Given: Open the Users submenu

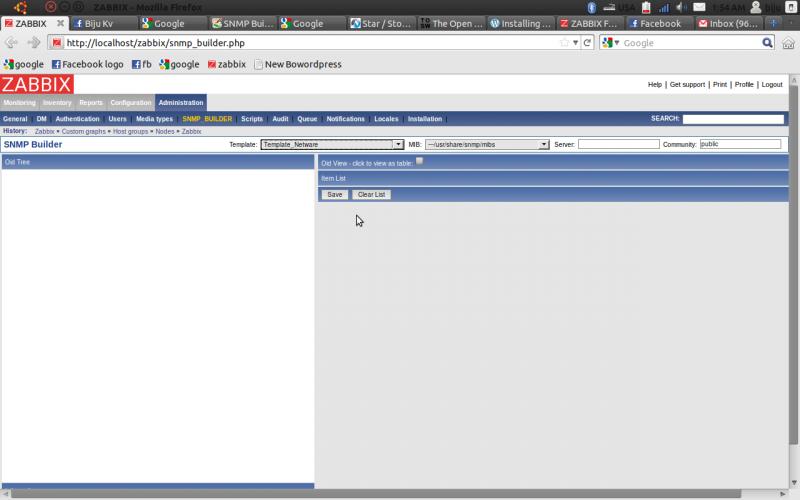Looking at the screenshot, I should pyautogui.click(x=117, y=119).
